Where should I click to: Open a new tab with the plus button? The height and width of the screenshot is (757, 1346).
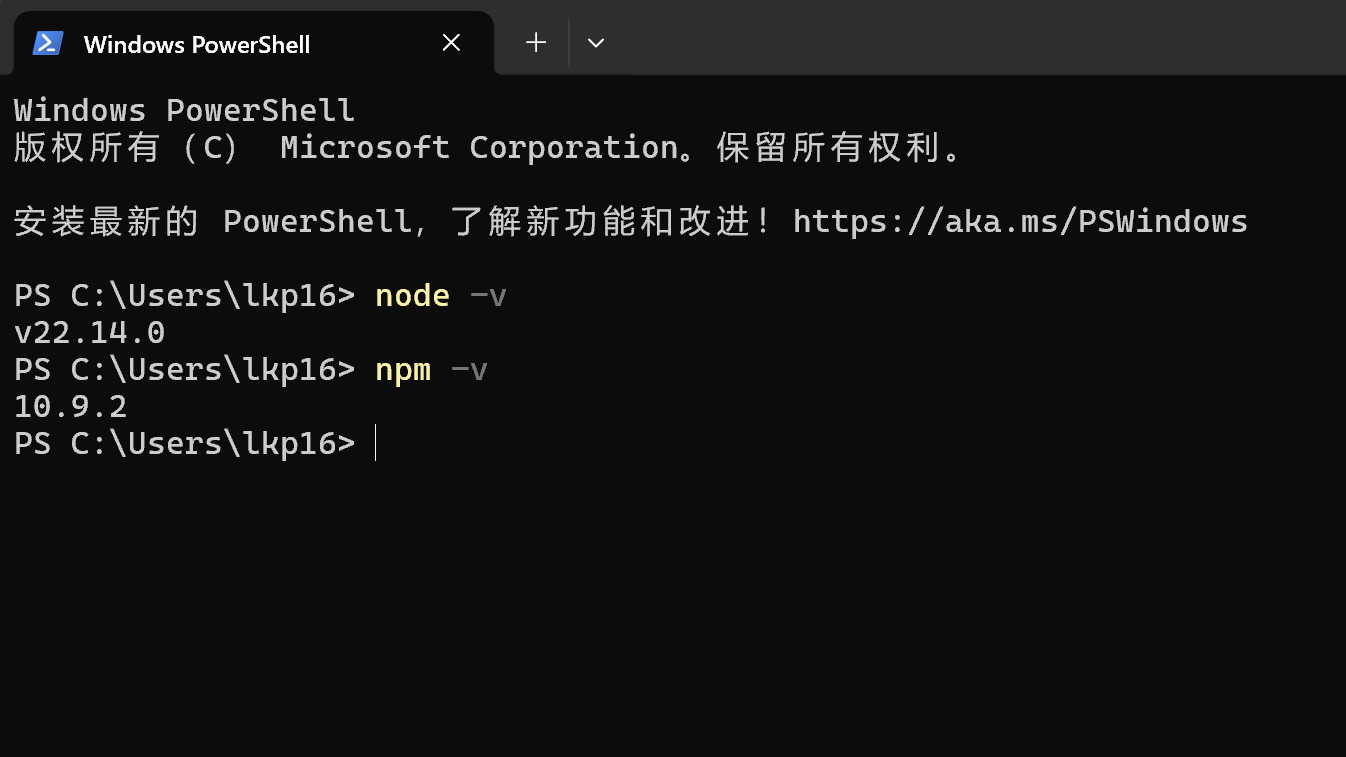tap(536, 42)
